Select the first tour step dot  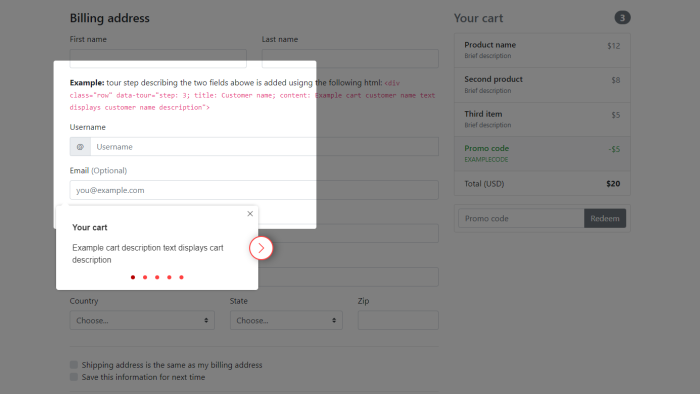coord(133,278)
